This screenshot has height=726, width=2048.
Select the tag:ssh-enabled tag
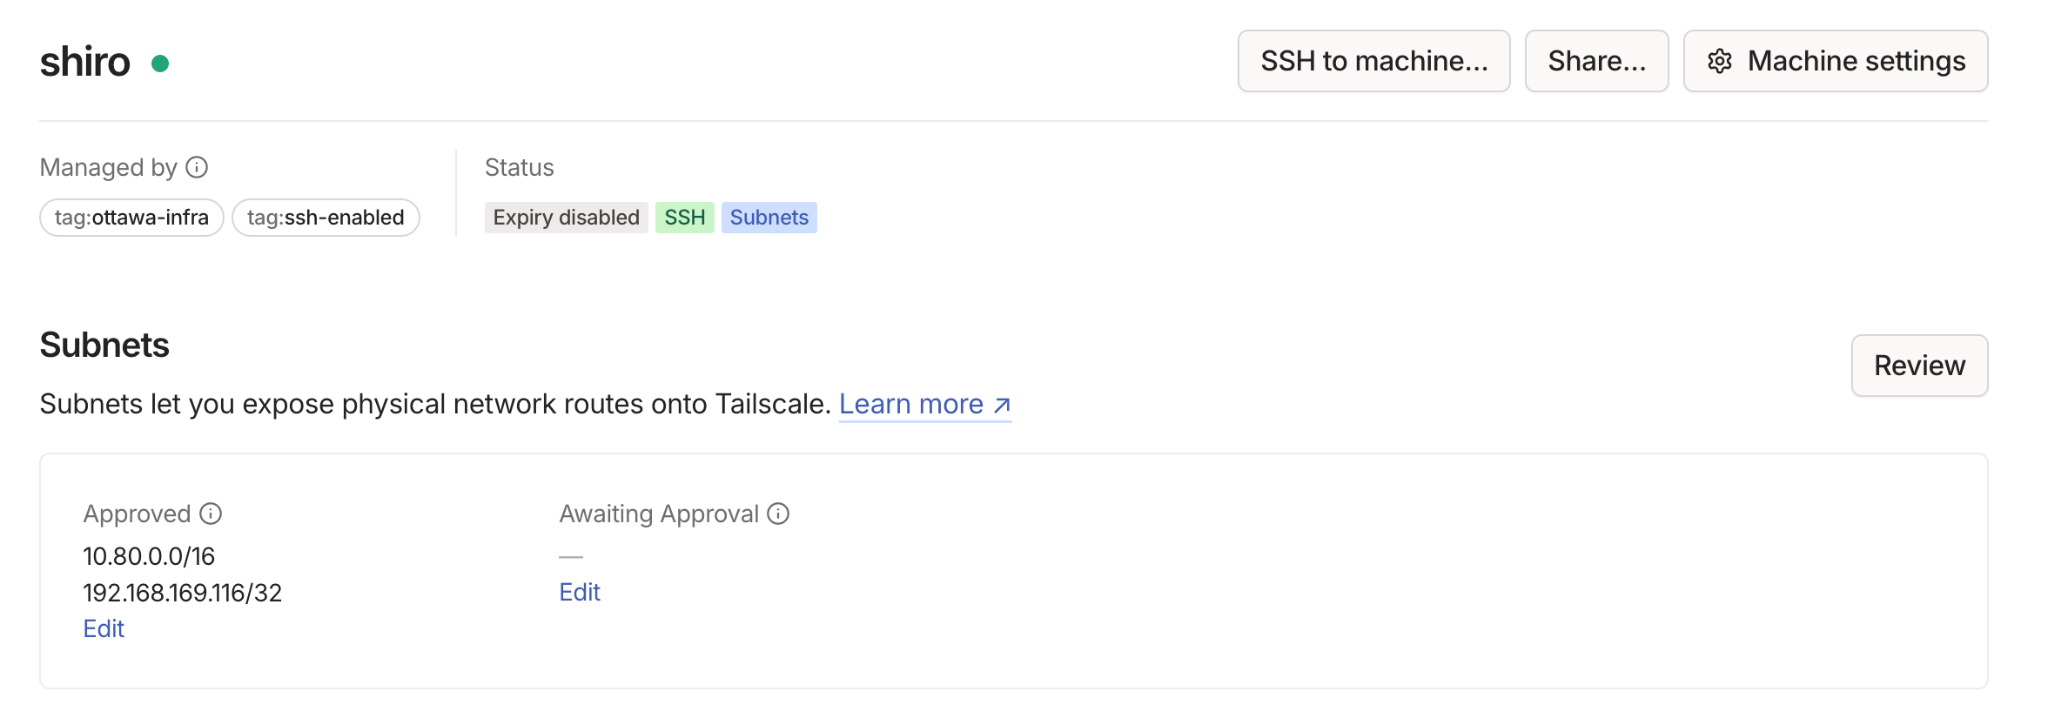(325, 218)
